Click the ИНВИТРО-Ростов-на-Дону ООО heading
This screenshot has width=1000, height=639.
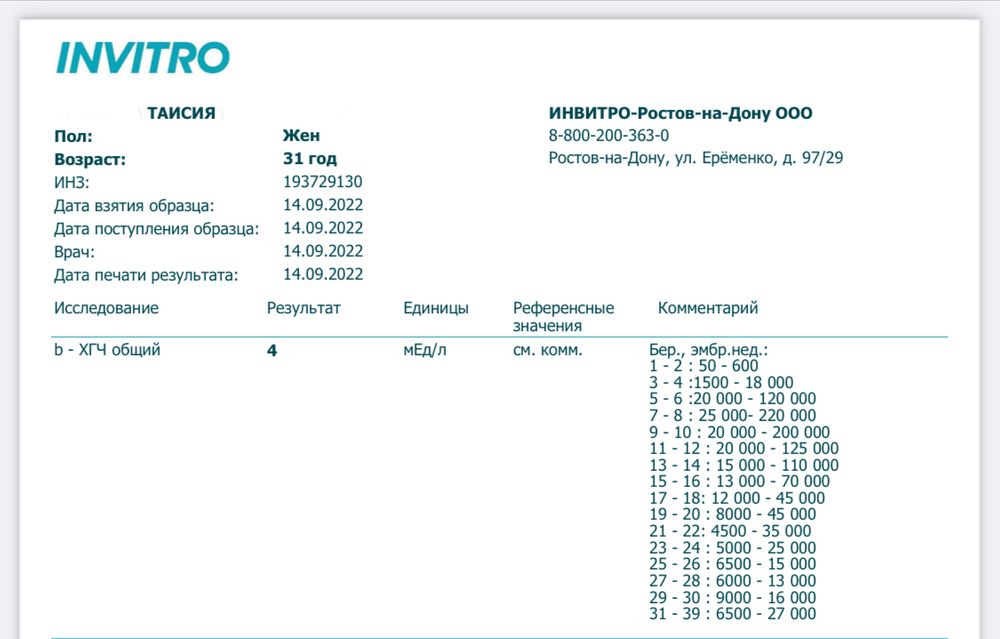click(x=680, y=114)
